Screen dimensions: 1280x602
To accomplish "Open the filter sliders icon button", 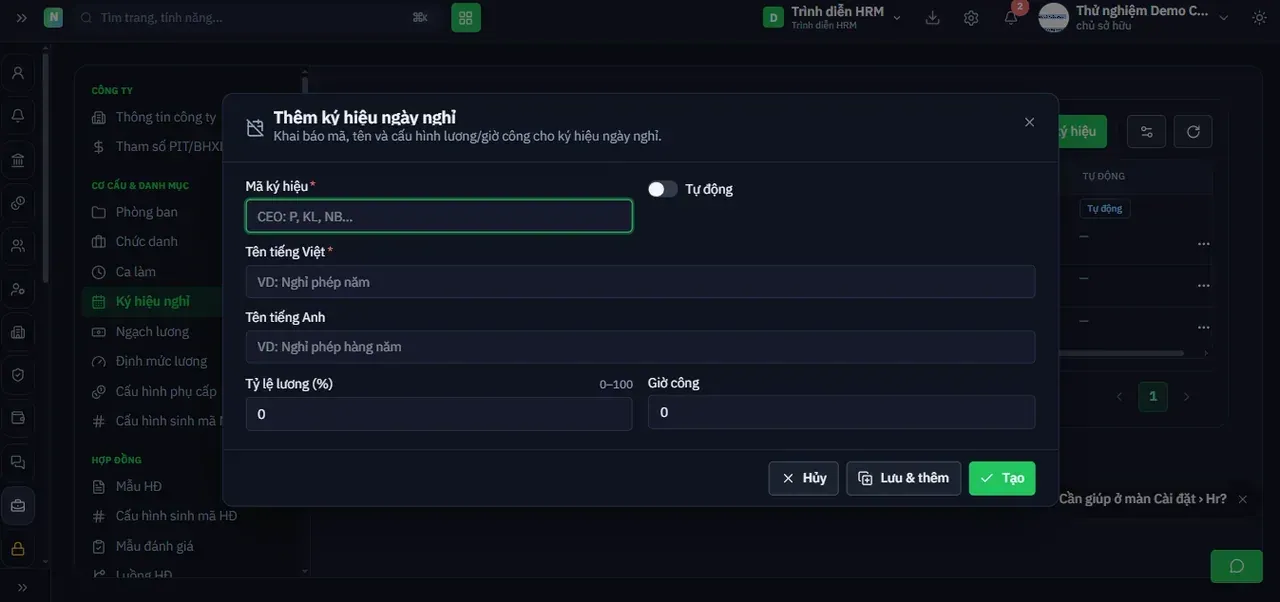I will pos(1146,131).
